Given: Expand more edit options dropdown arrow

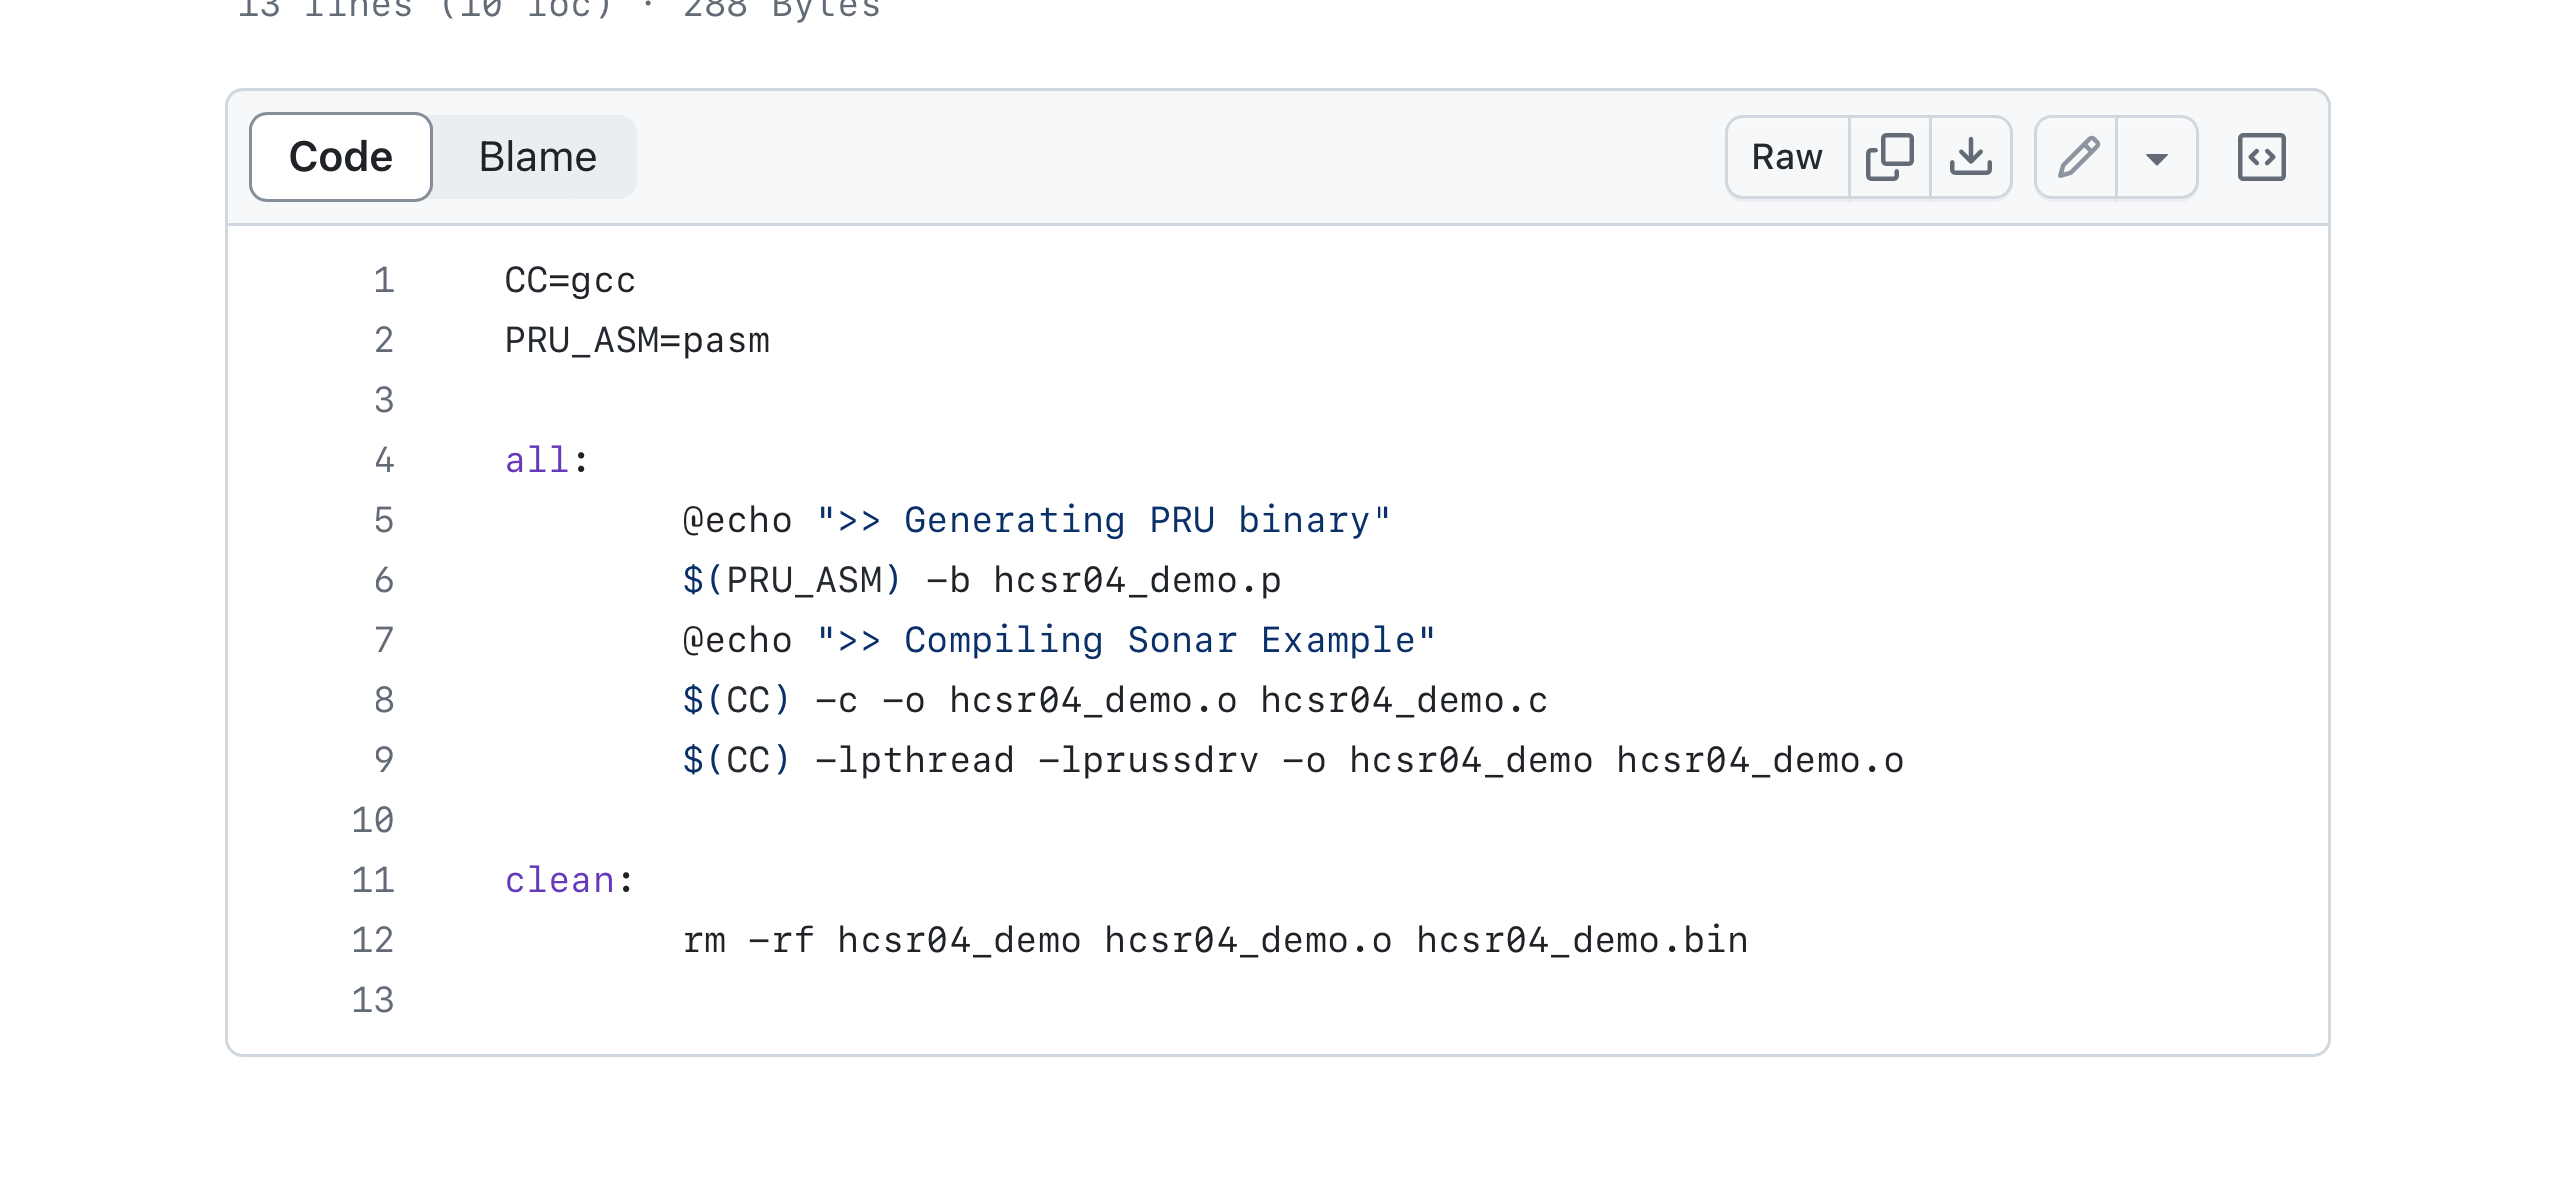Looking at the screenshot, I should 2156,158.
